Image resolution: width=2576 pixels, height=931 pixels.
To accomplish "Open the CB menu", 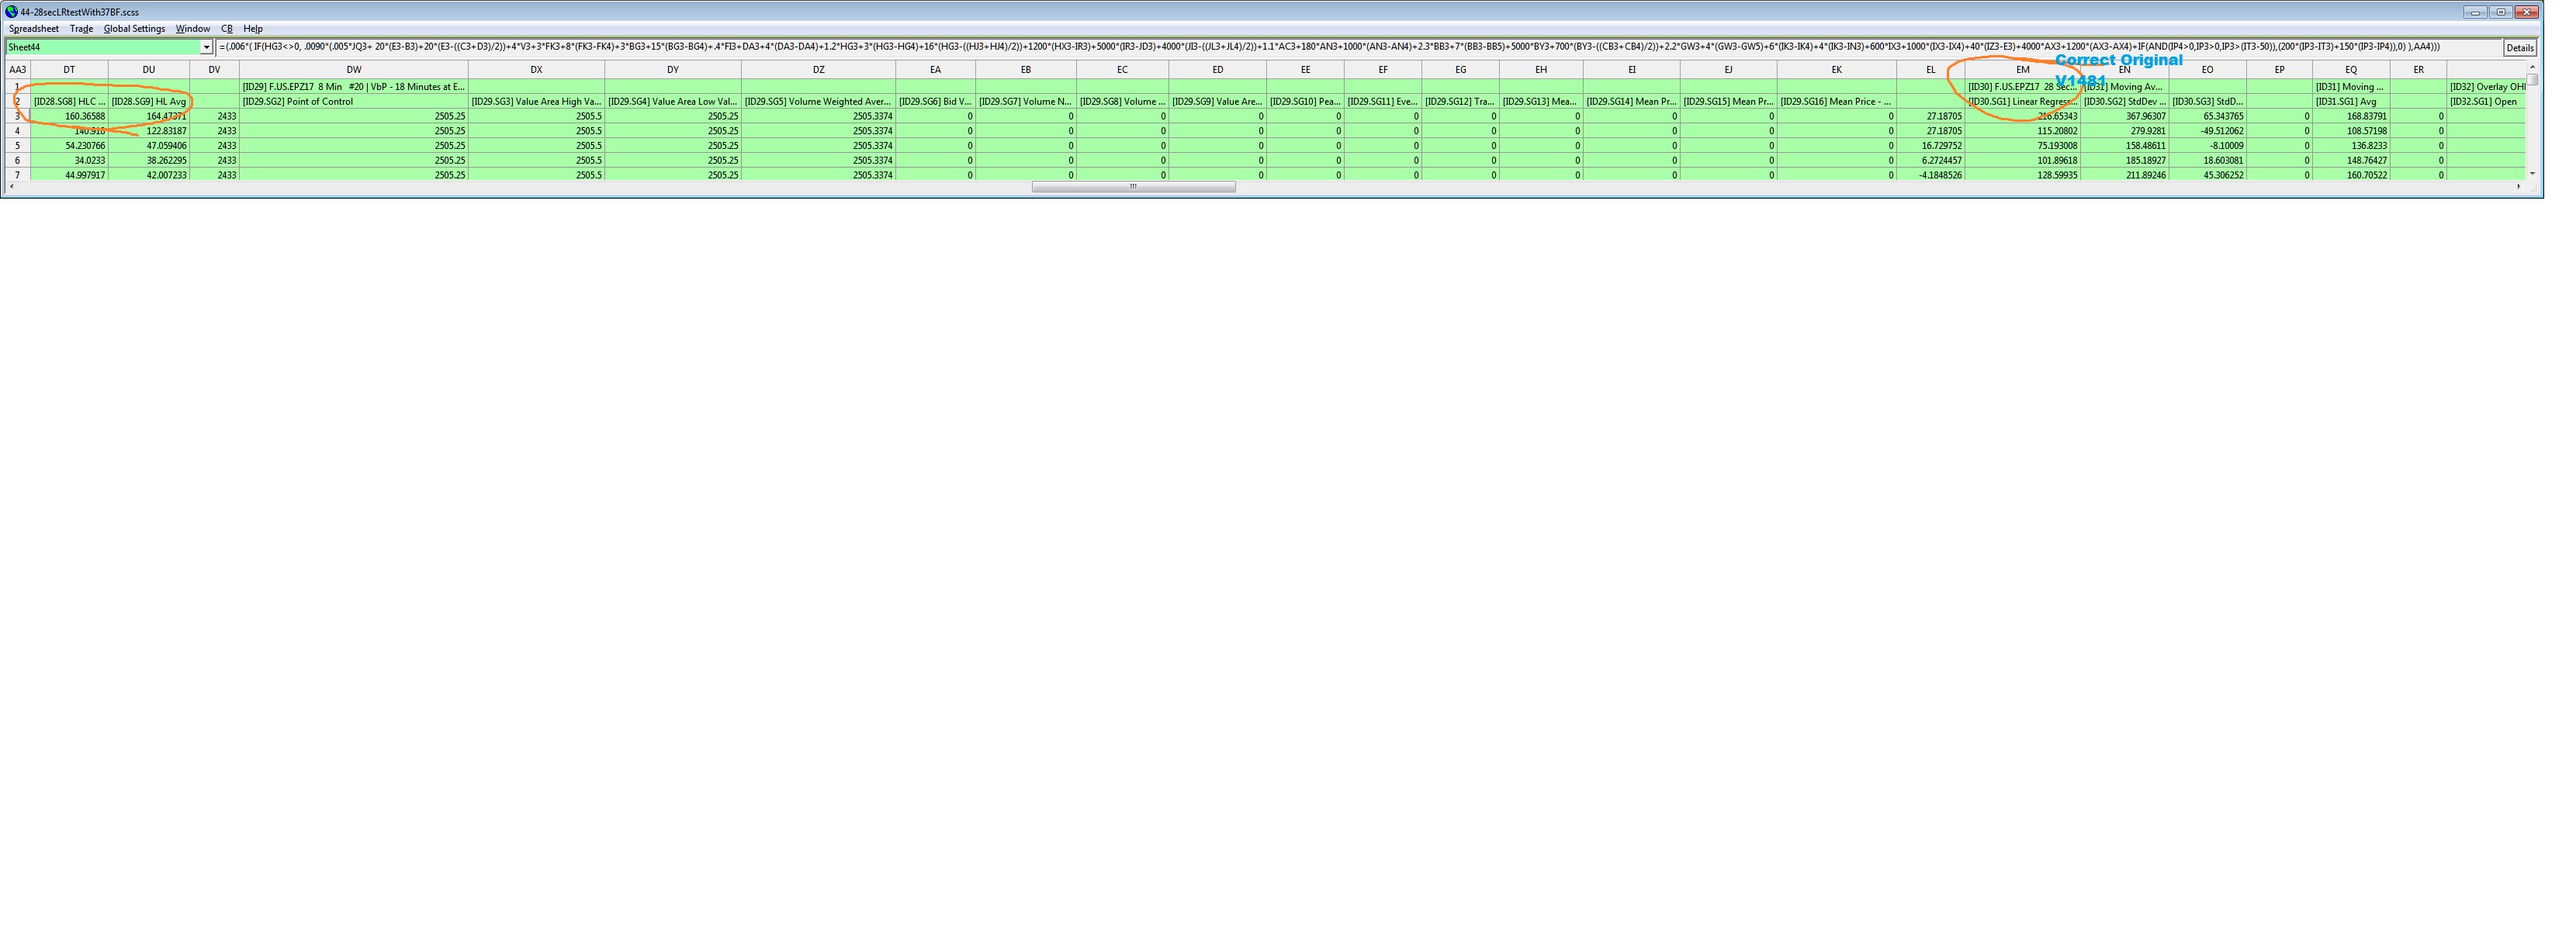I will (x=227, y=29).
